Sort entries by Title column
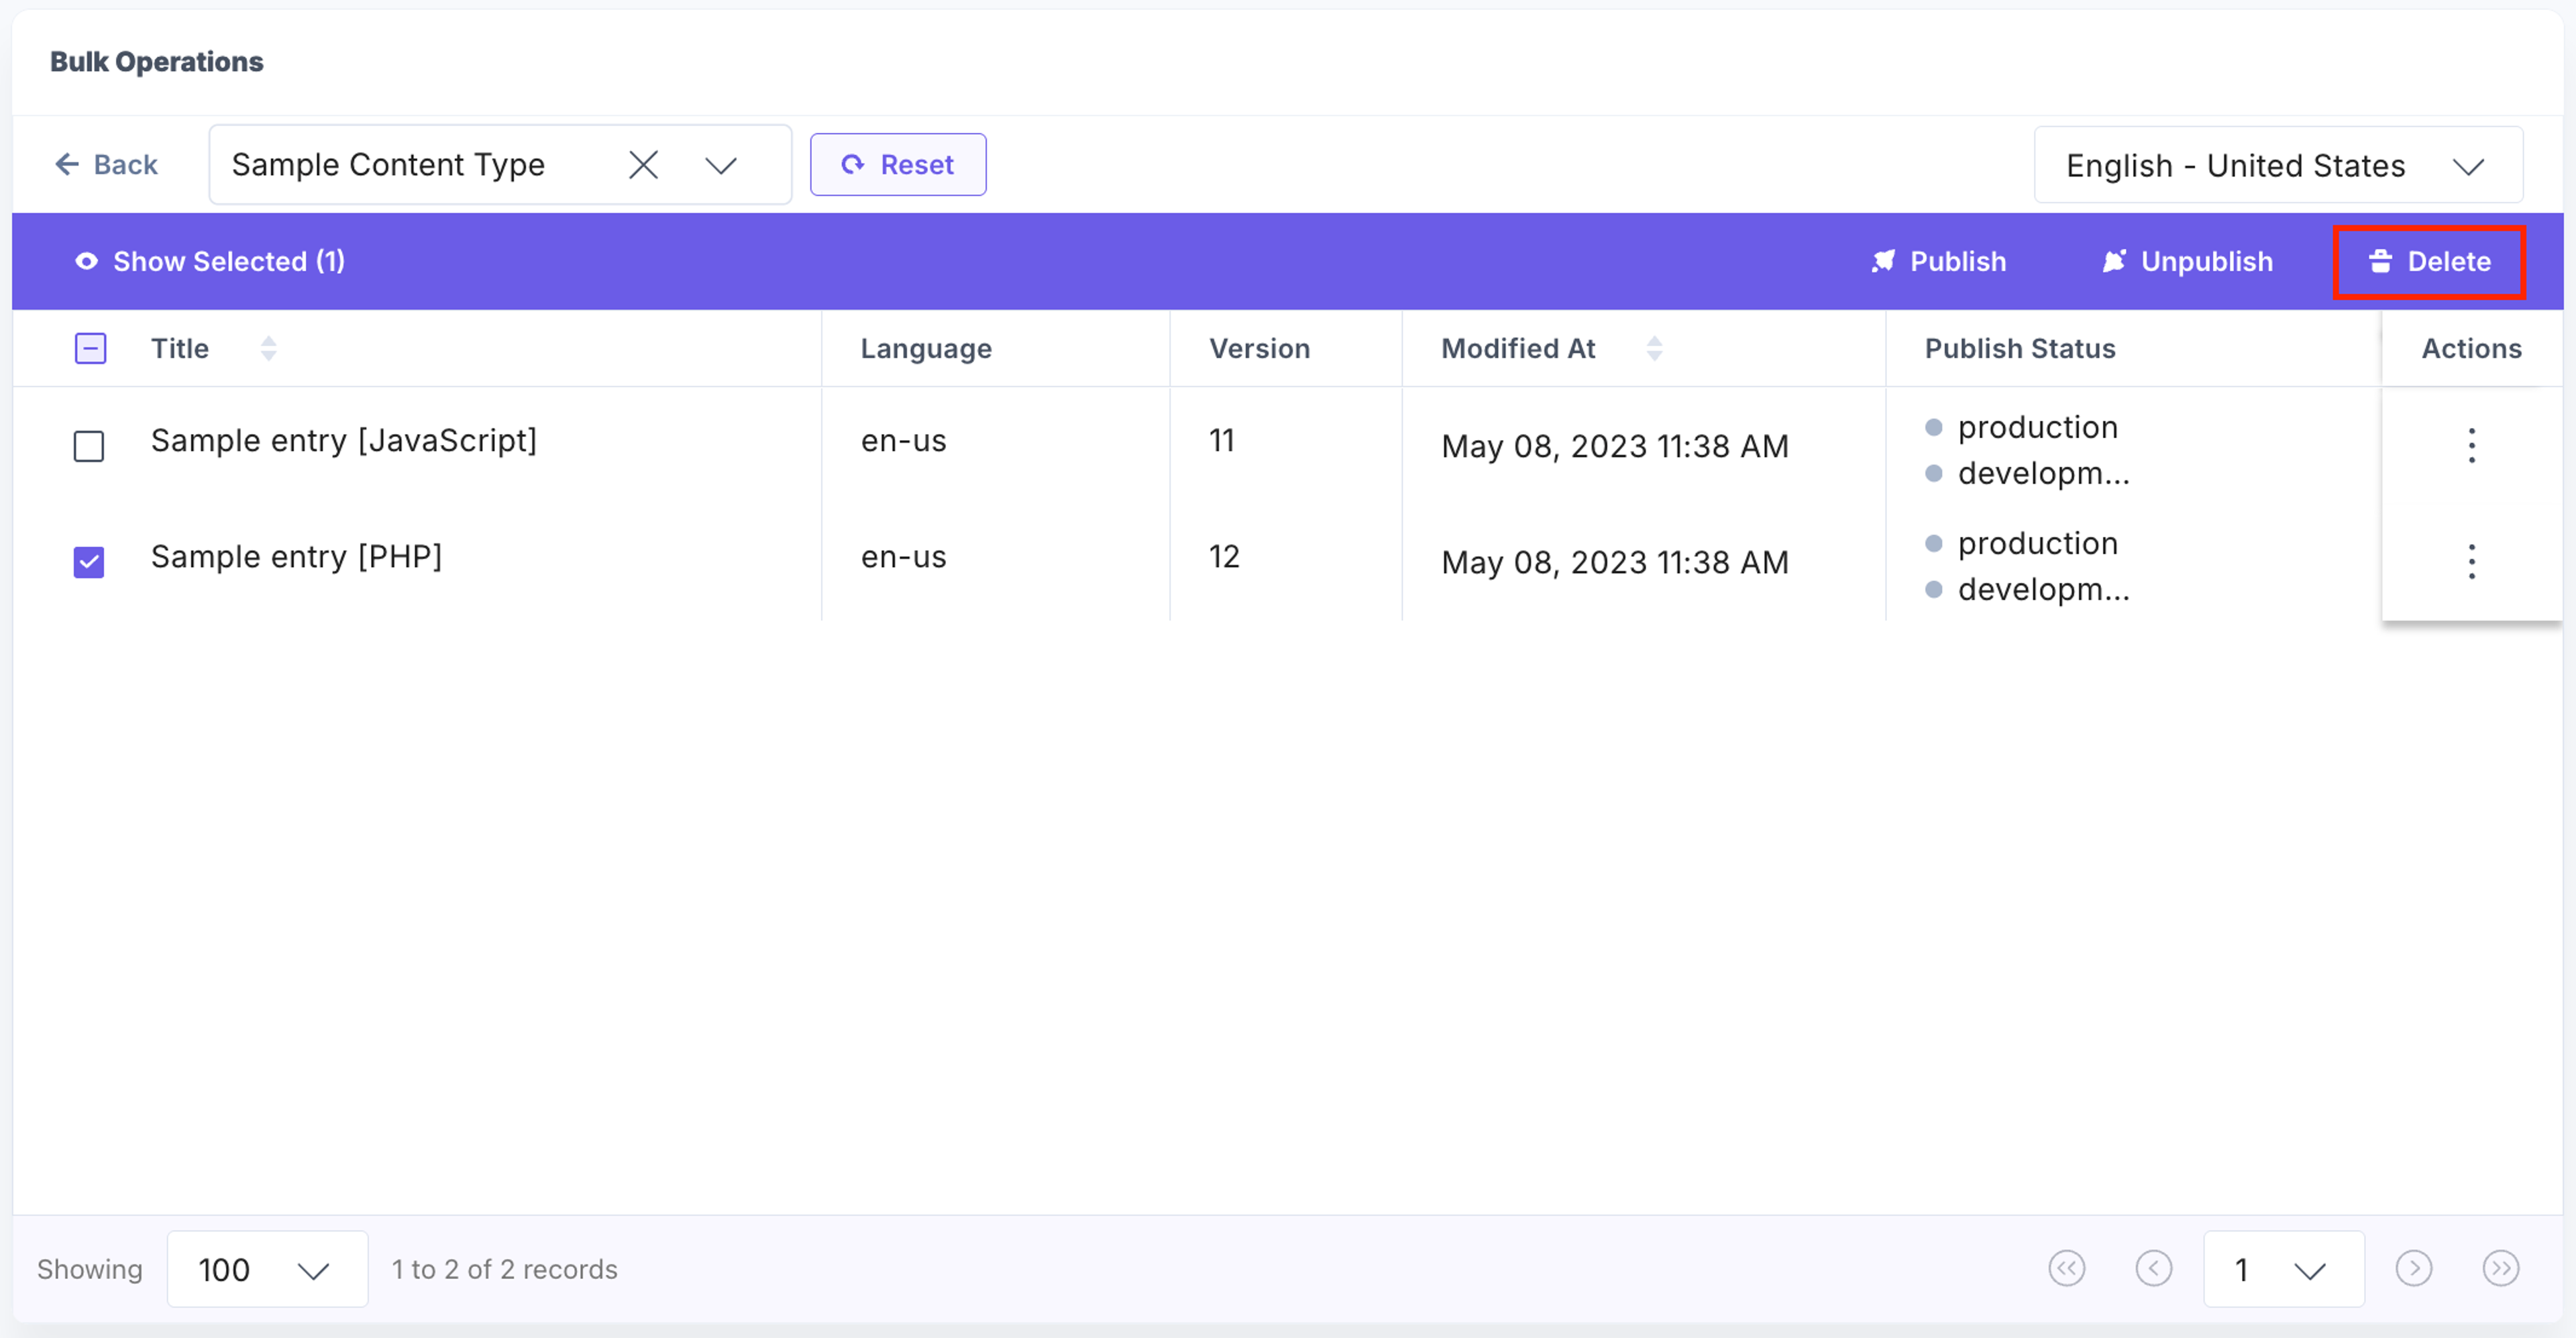 pyautogui.click(x=268, y=348)
